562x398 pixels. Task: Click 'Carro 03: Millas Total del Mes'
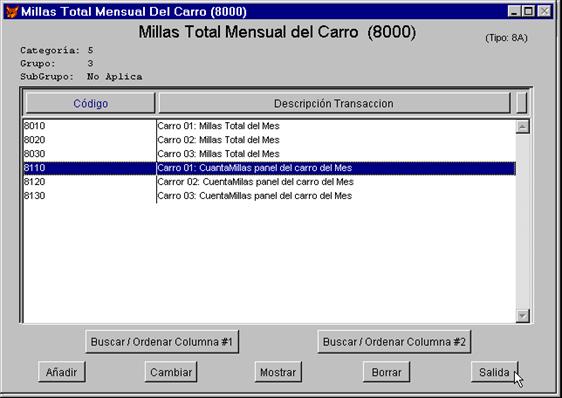point(218,154)
